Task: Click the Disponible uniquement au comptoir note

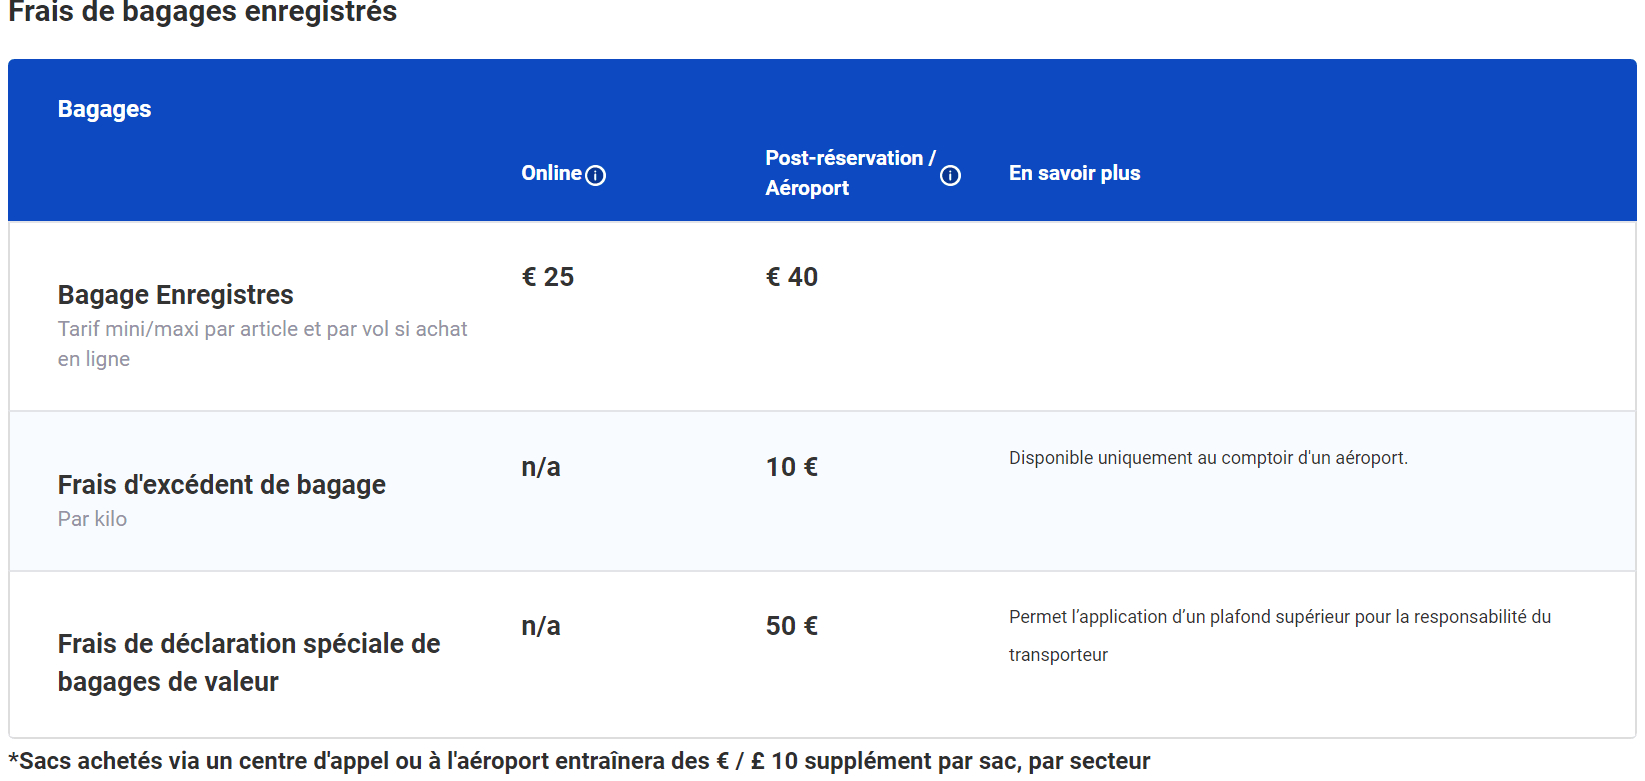Action: point(1208,458)
